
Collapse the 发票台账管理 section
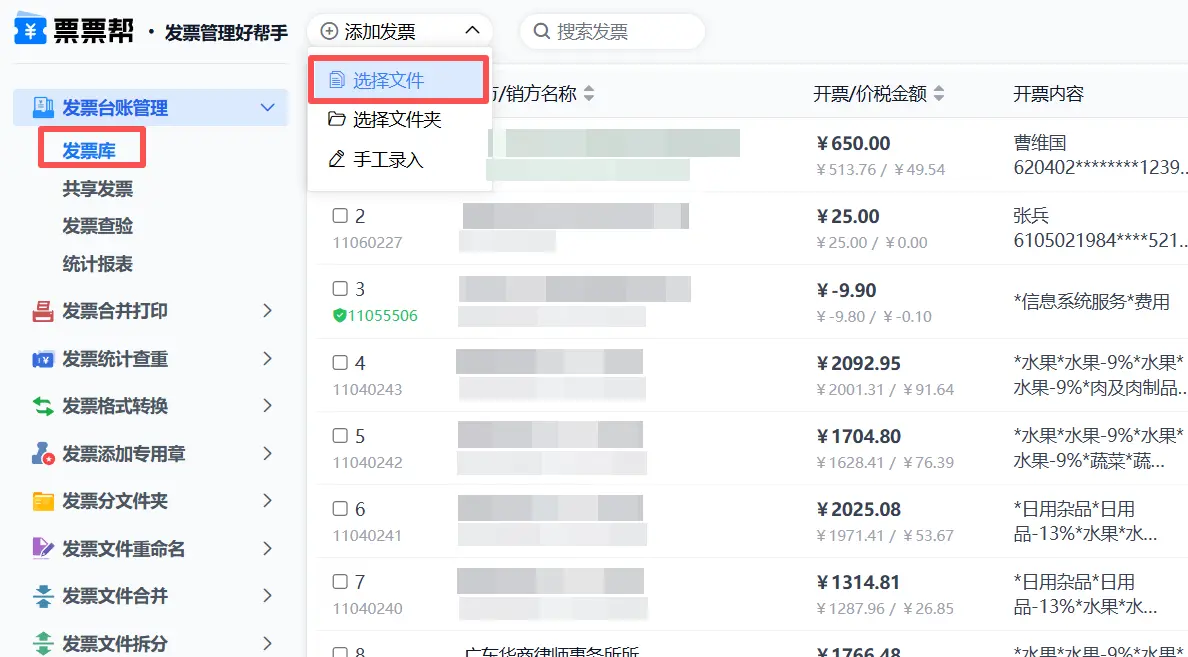pos(267,108)
